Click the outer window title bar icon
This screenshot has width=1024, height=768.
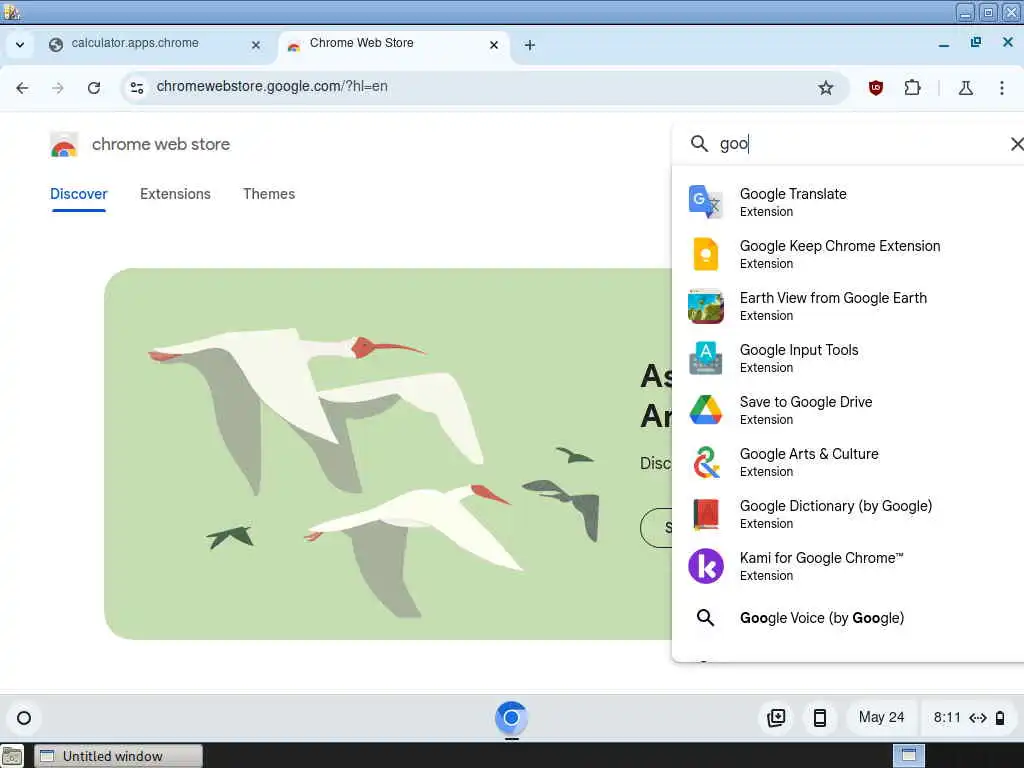point(11,11)
